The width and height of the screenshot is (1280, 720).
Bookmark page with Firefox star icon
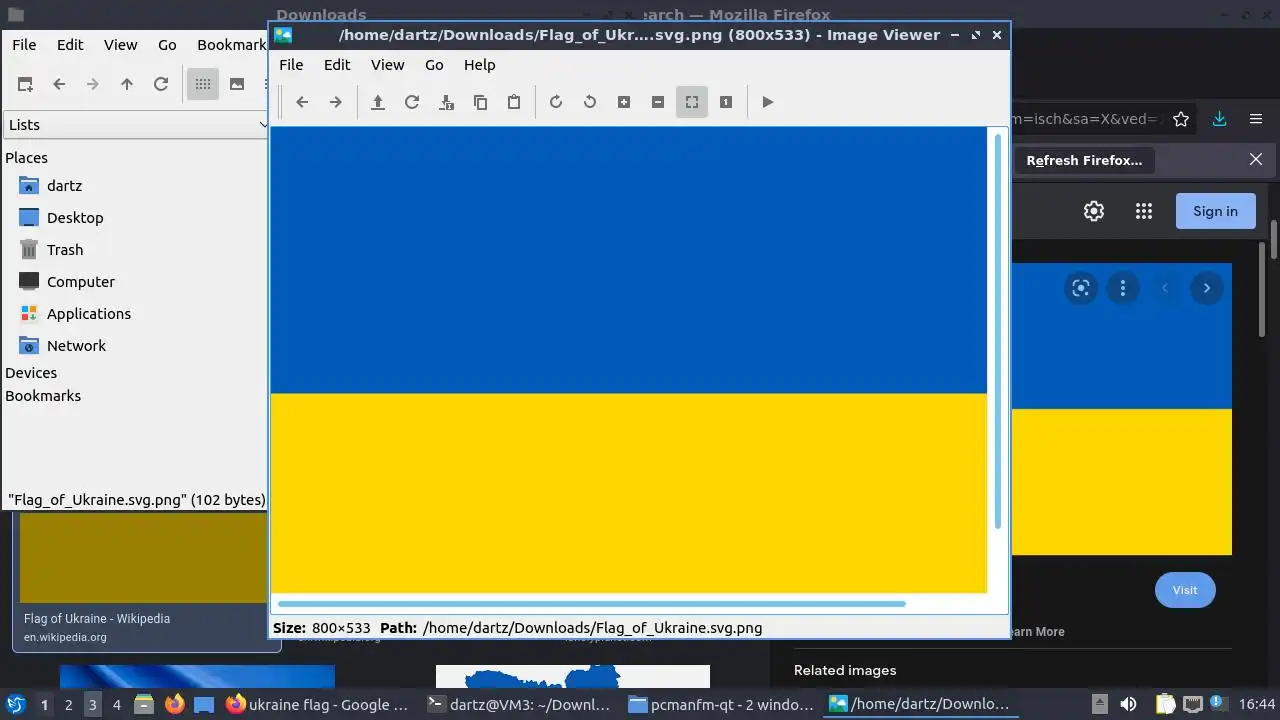pyautogui.click(x=1181, y=119)
